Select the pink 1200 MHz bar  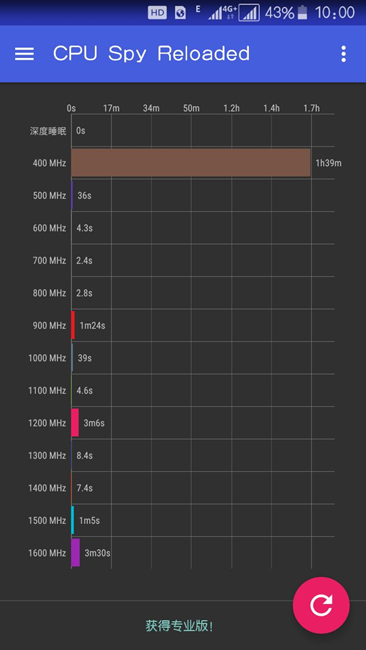pos(75,422)
